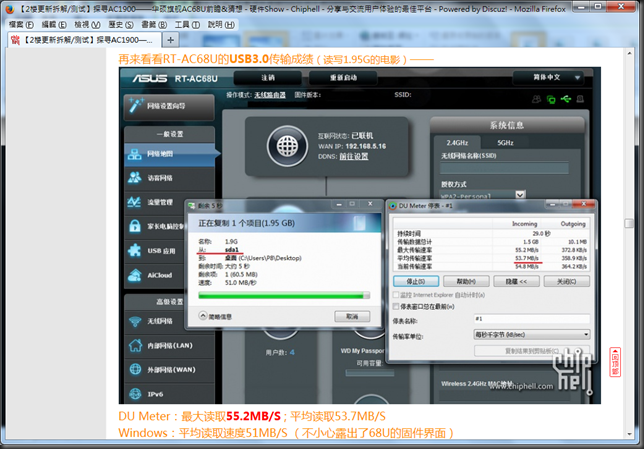644x449 pixels.
Task: Open the Bookmarks menu in Firefox
Action: tap(154, 25)
